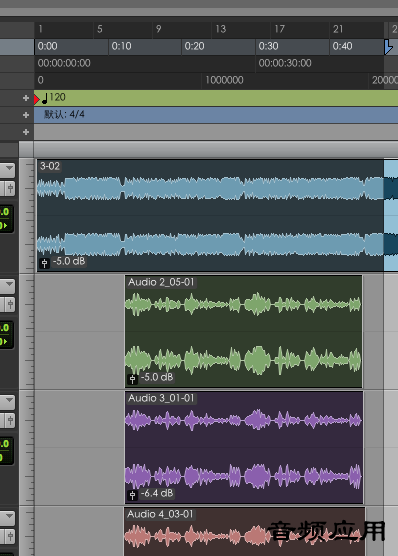The image size is (398, 556).
Task: Click the small fader icon on the 3-02 track
Action: point(10,188)
